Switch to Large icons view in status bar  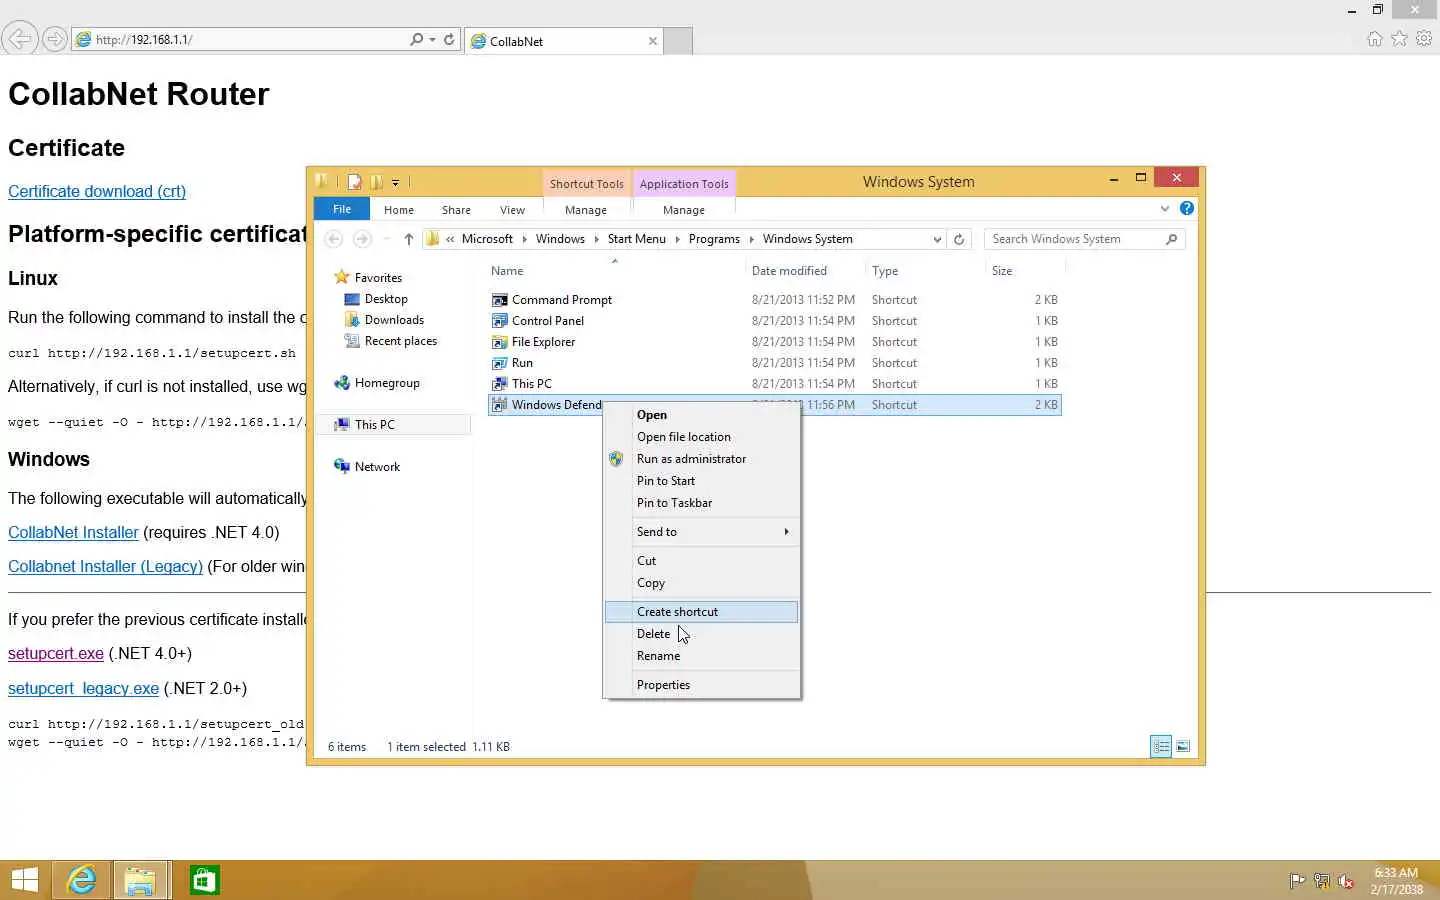click(1183, 746)
